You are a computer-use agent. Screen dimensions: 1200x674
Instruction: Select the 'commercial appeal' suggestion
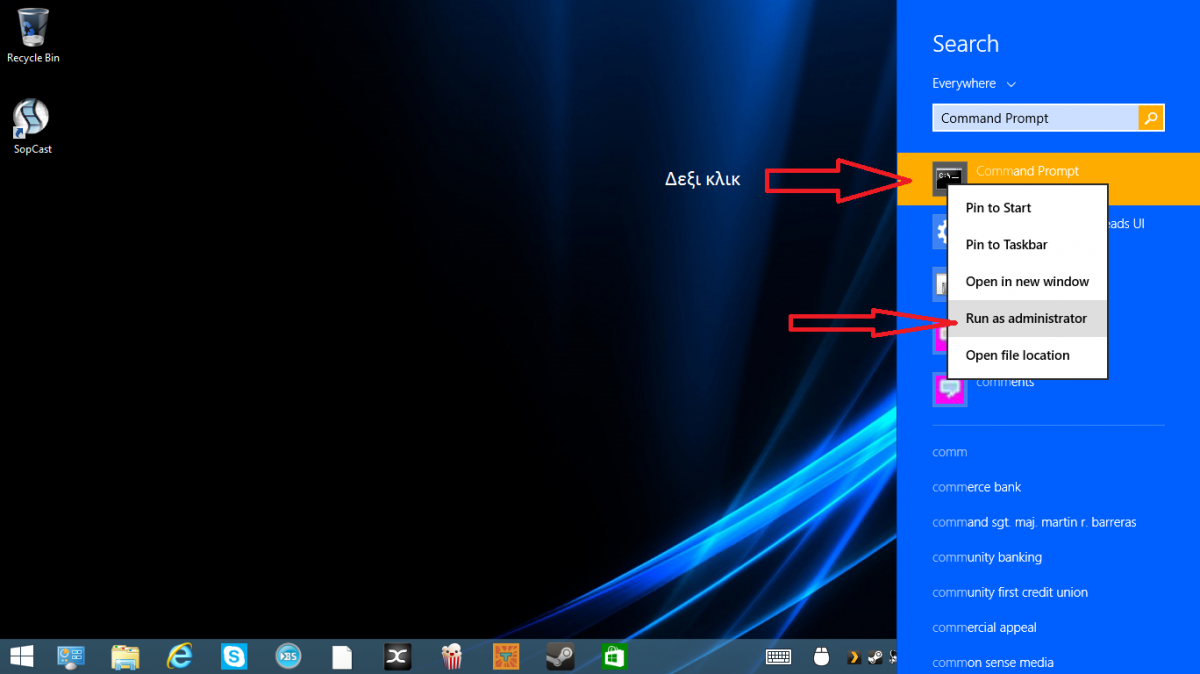pos(984,628)
